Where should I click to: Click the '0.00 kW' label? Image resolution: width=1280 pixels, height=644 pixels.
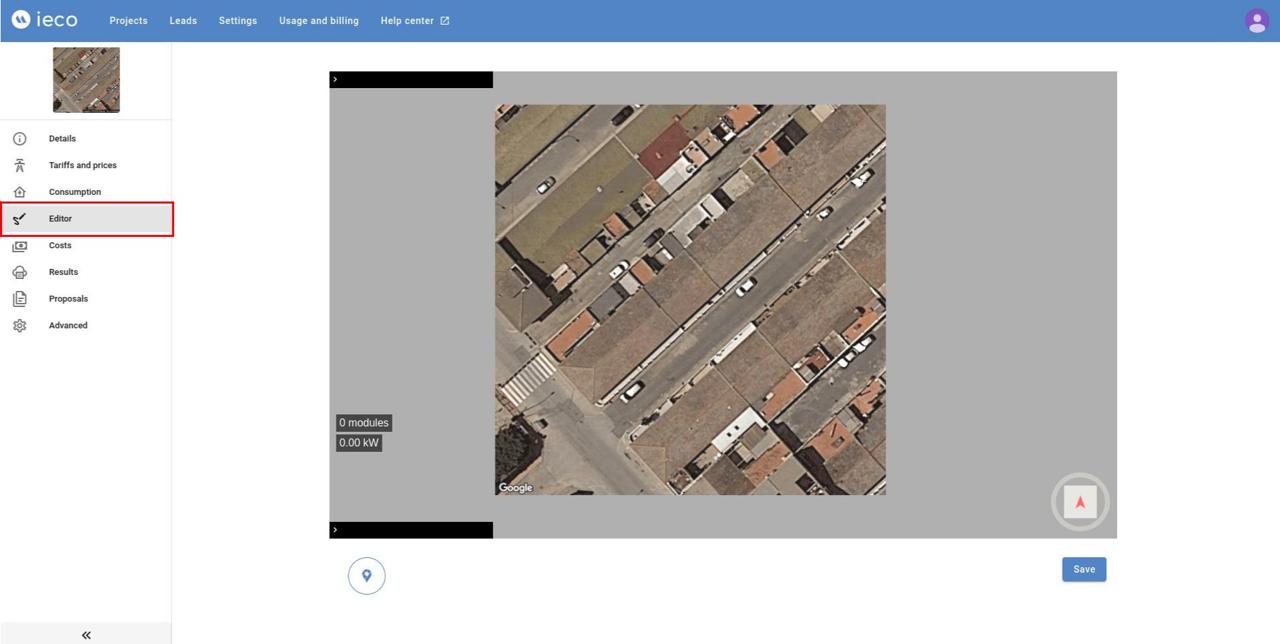pyautogui.click(x=359, y=443)
